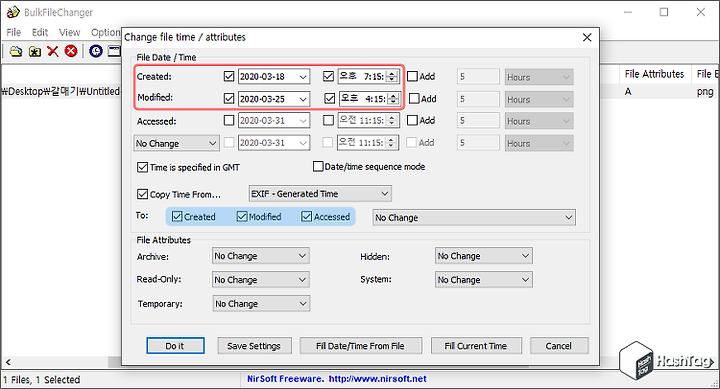Open the Temporary attribute dropdown
This screenshot has height=389, width=720.
tap(261, 304)
